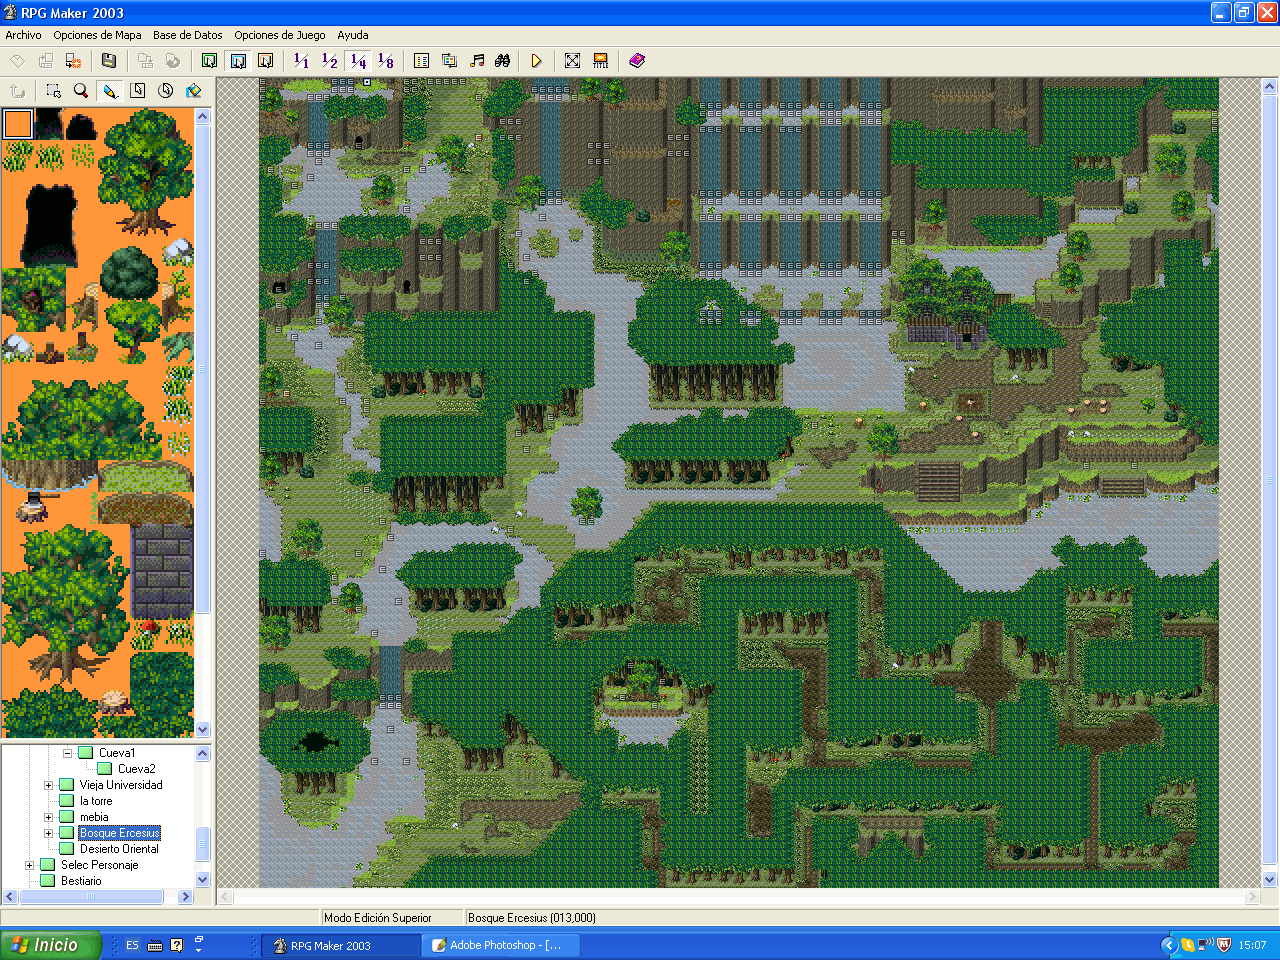This screenshot has width=1280, height=960.
Task: Click the New Project toolbar icon
Action: (18, 61)
